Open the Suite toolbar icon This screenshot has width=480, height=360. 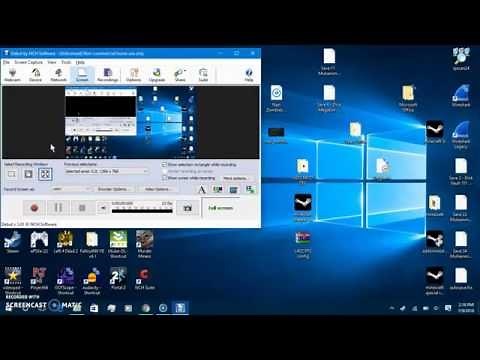click(x=203, y=75)
